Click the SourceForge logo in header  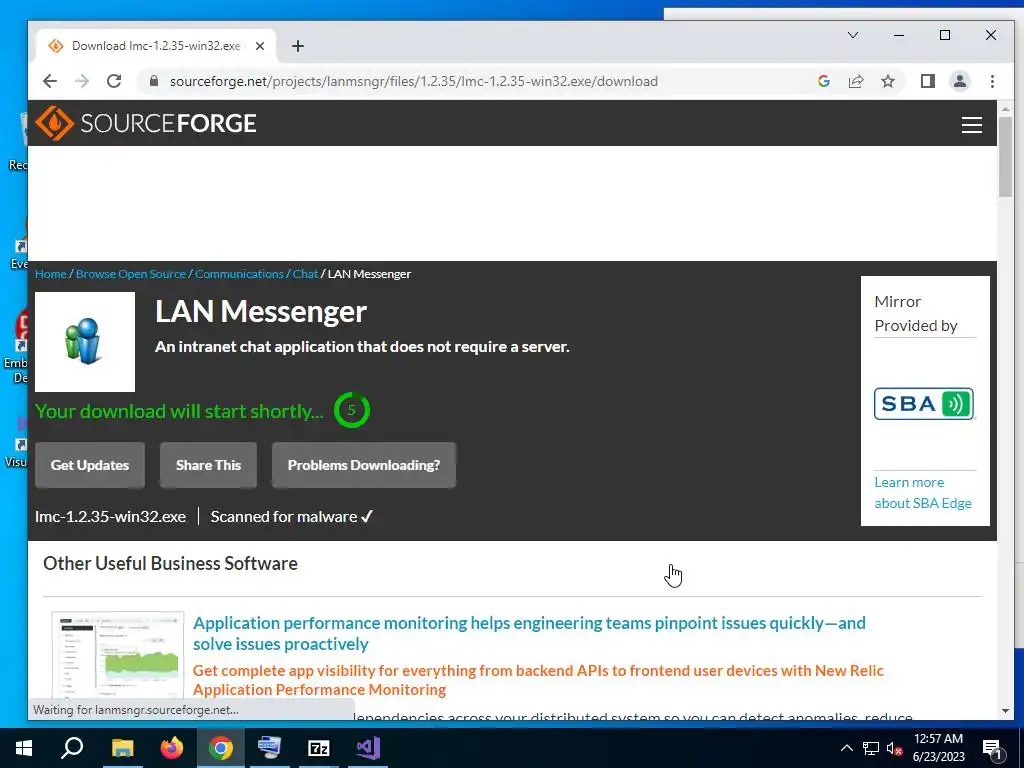pyautogui.click(x=146, y=123)
